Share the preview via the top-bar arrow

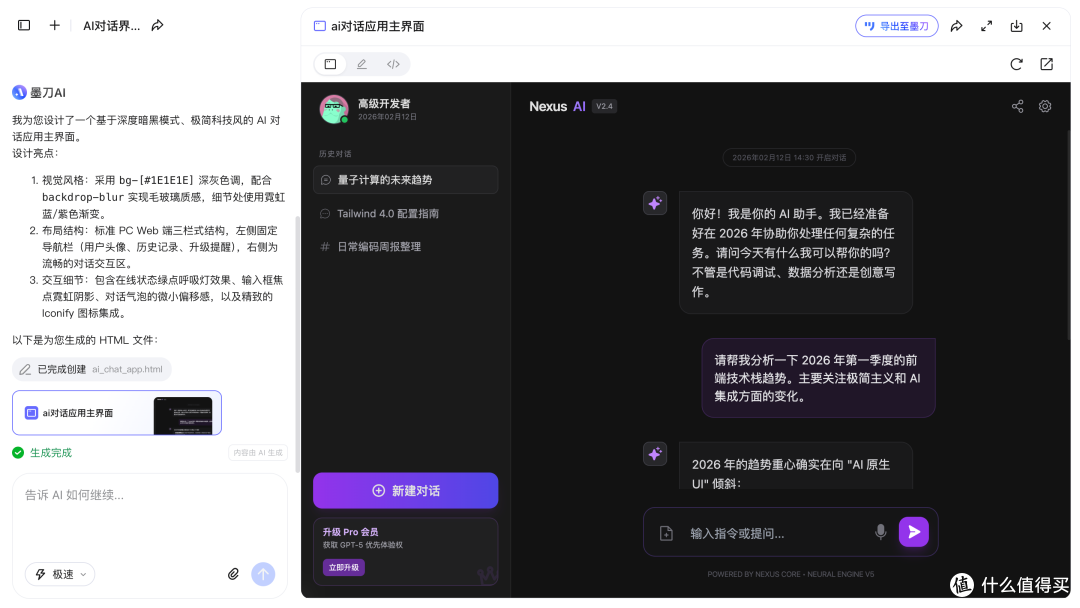pos(956,26)
